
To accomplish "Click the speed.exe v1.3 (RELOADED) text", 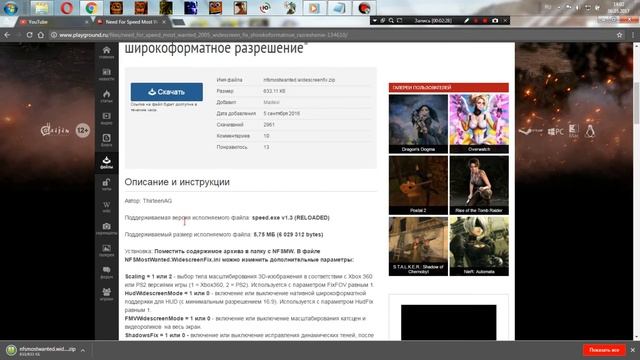I will 291,218.
